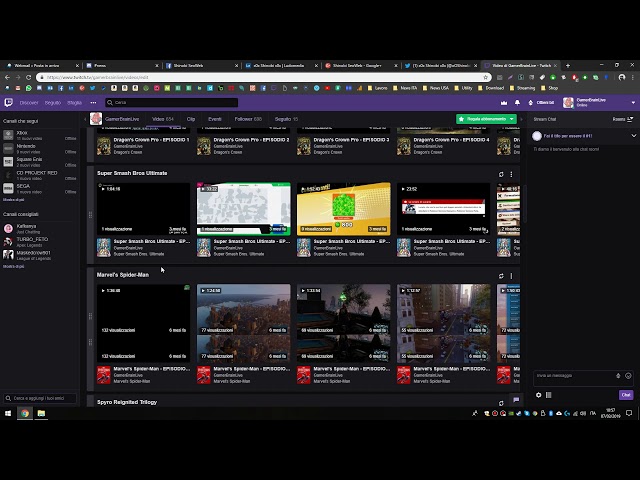This screenshot has width=640, height=480.
Task: Open the News ITA bookmarks folder
Action: (405, 88)
